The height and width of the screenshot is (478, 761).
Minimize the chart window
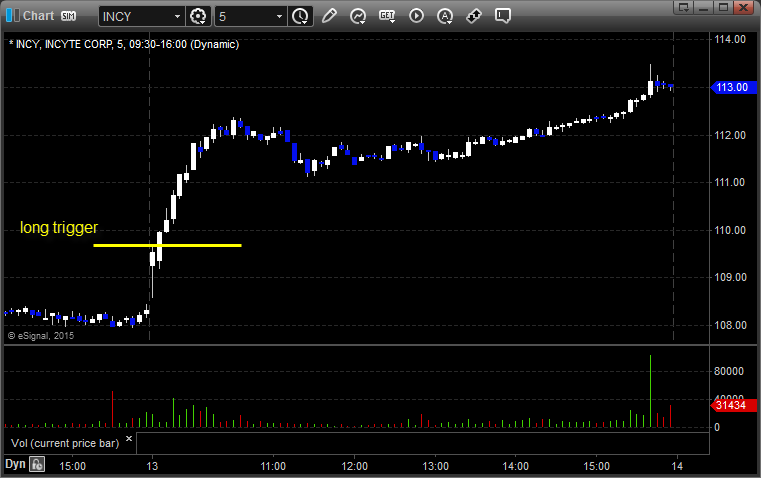click(704, 7)
